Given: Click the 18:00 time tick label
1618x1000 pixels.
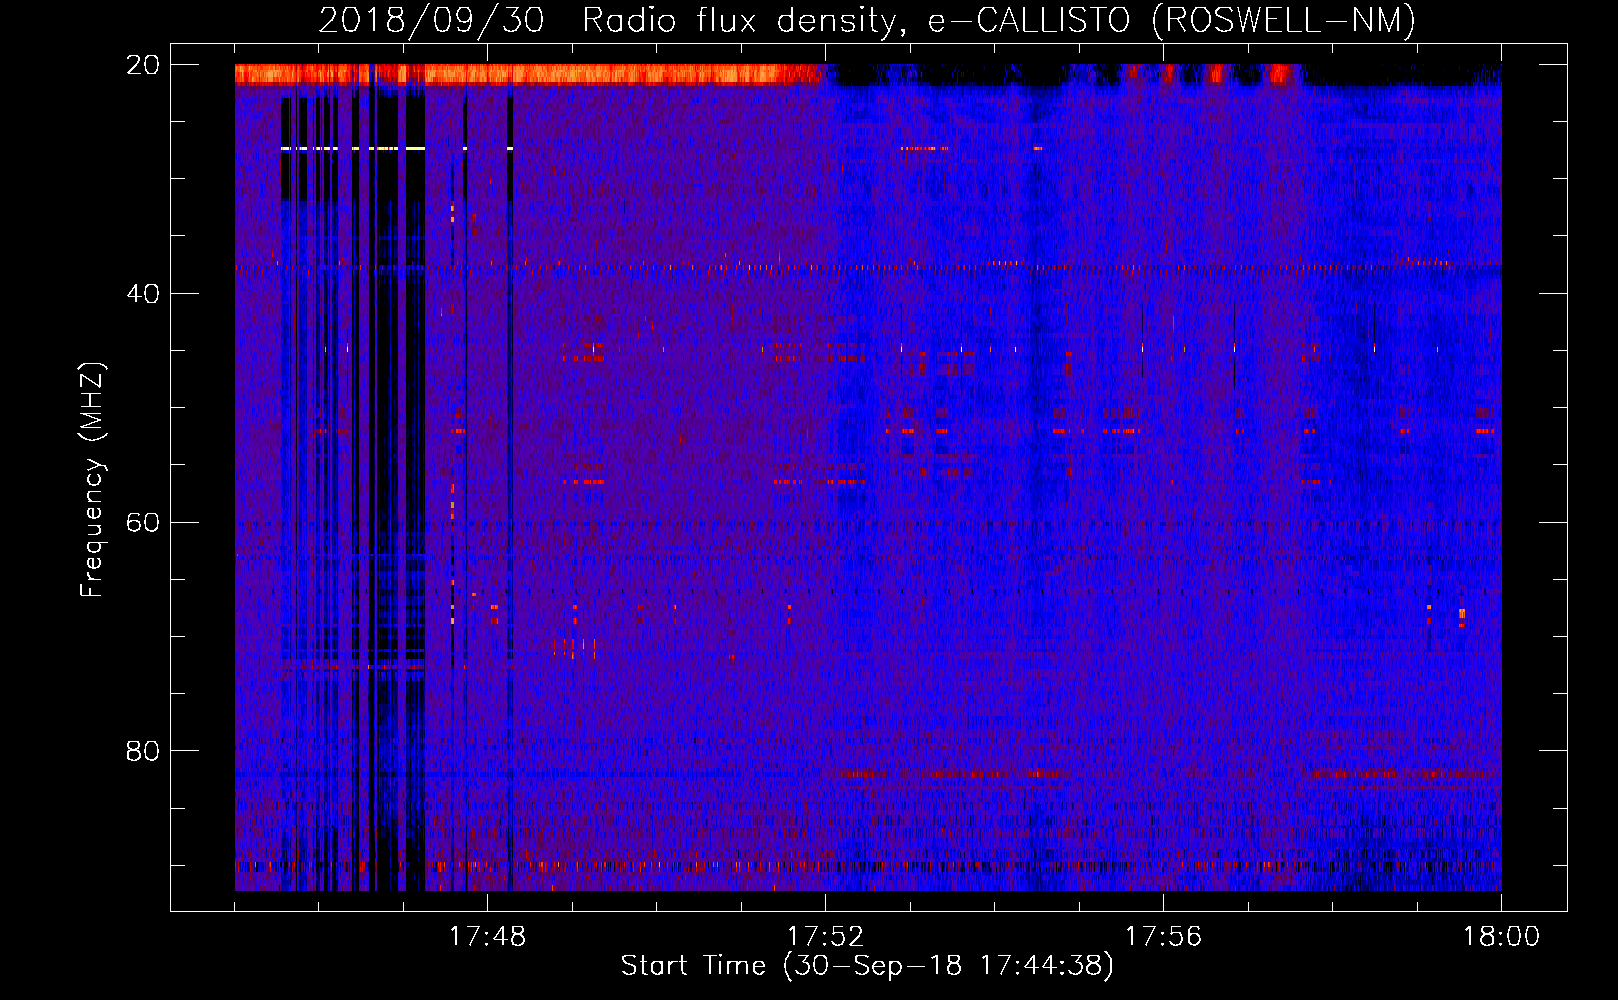Looking at the screenshot, I should tap(1502, 937).
